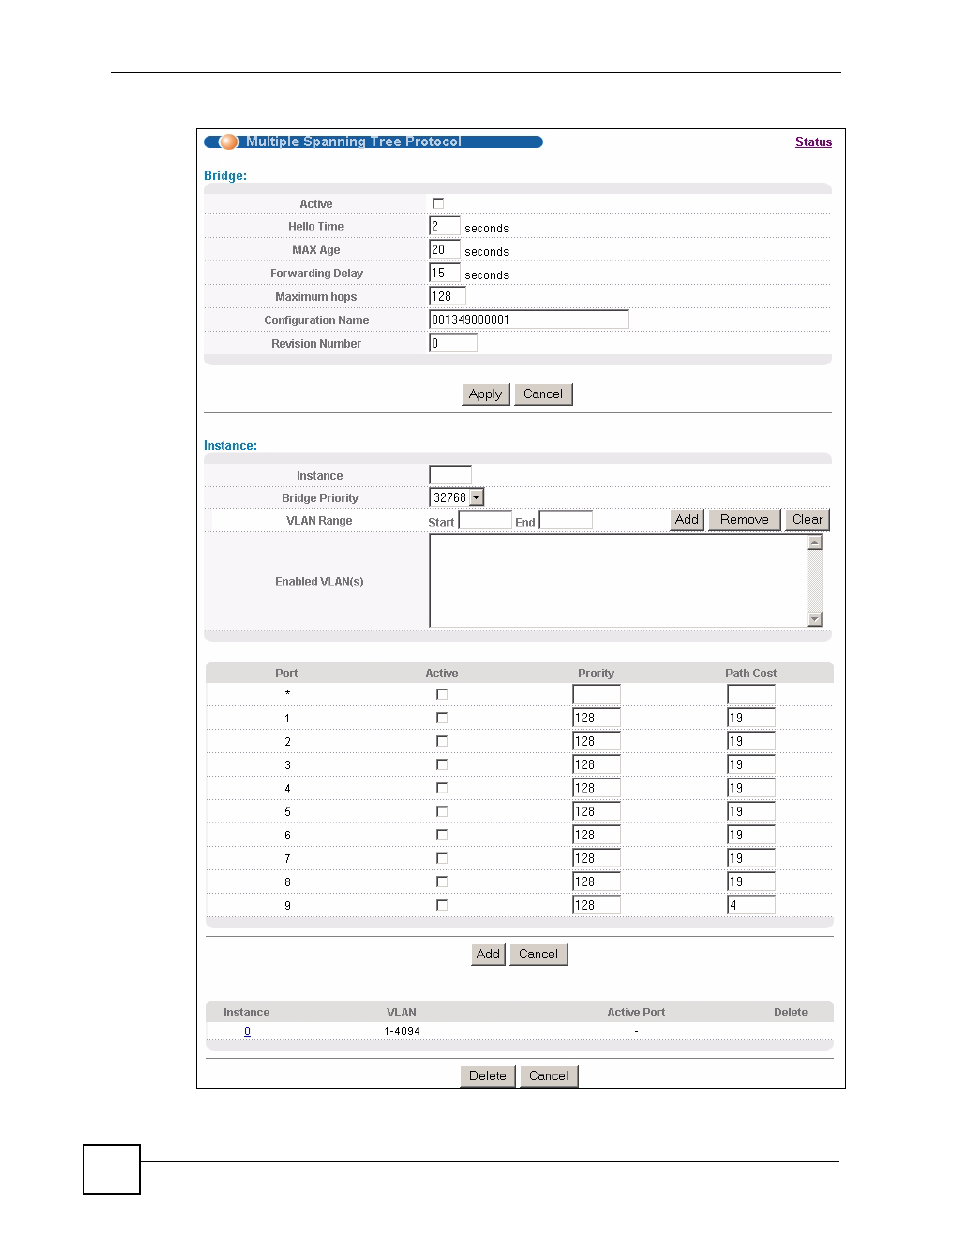Click Priority field for port 3
The image size is (954, 1235).
596,764
